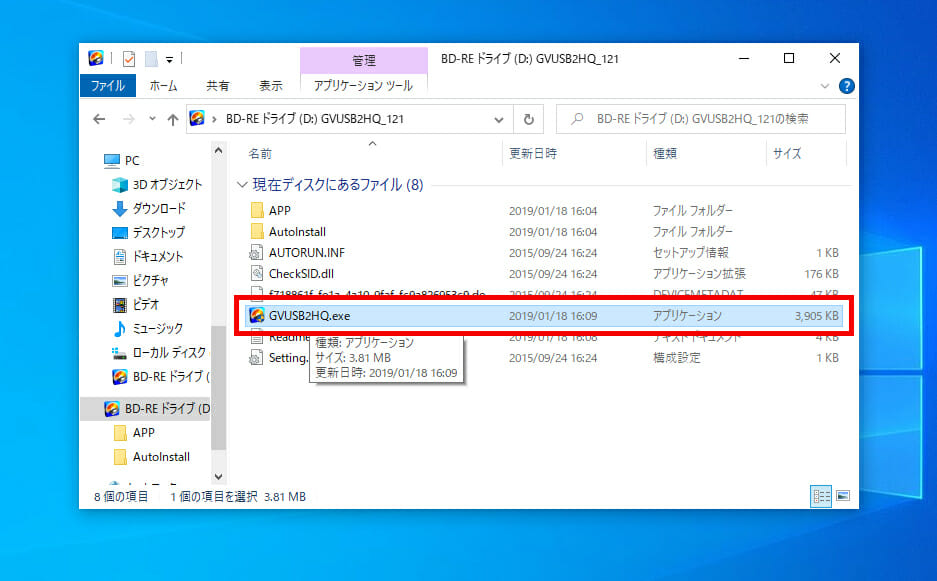Switch to details view in status bar
The image size is (937, 581).
tap(821, 496)
